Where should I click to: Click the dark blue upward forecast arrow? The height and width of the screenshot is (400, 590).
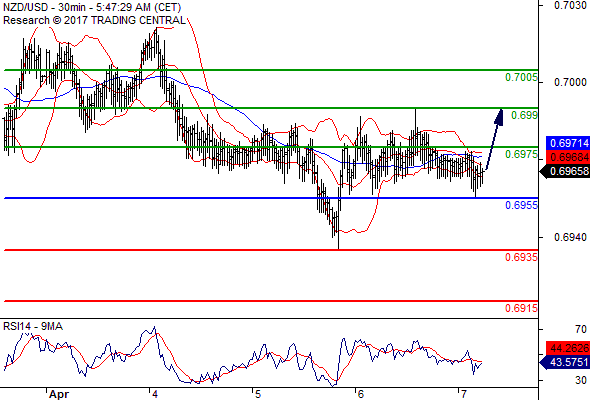(494, 139)
